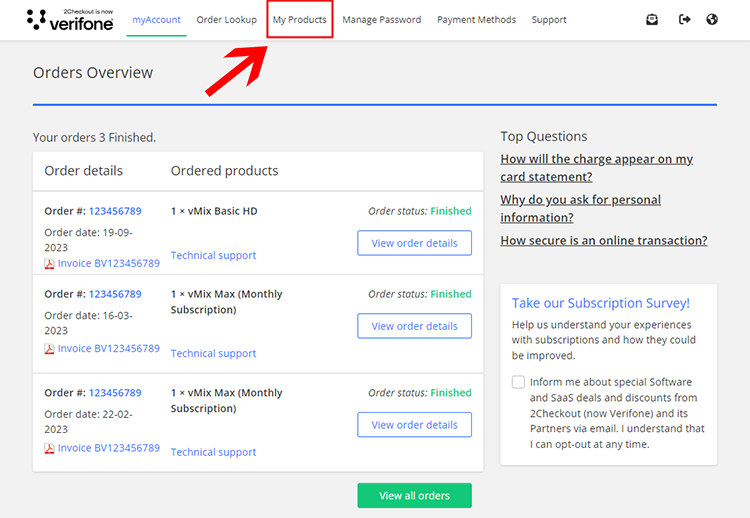
Task: Click Technical support under vMix Basic HD
Action: (213, 256)
